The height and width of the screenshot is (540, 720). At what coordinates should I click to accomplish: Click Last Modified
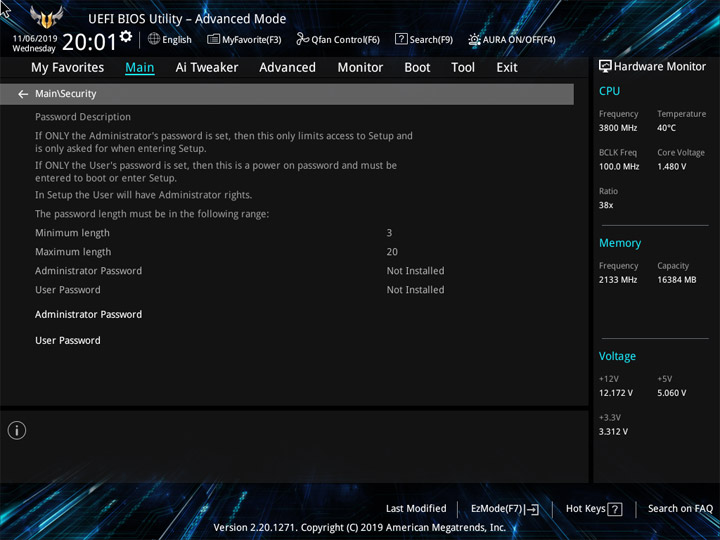(x=416, y=509)
